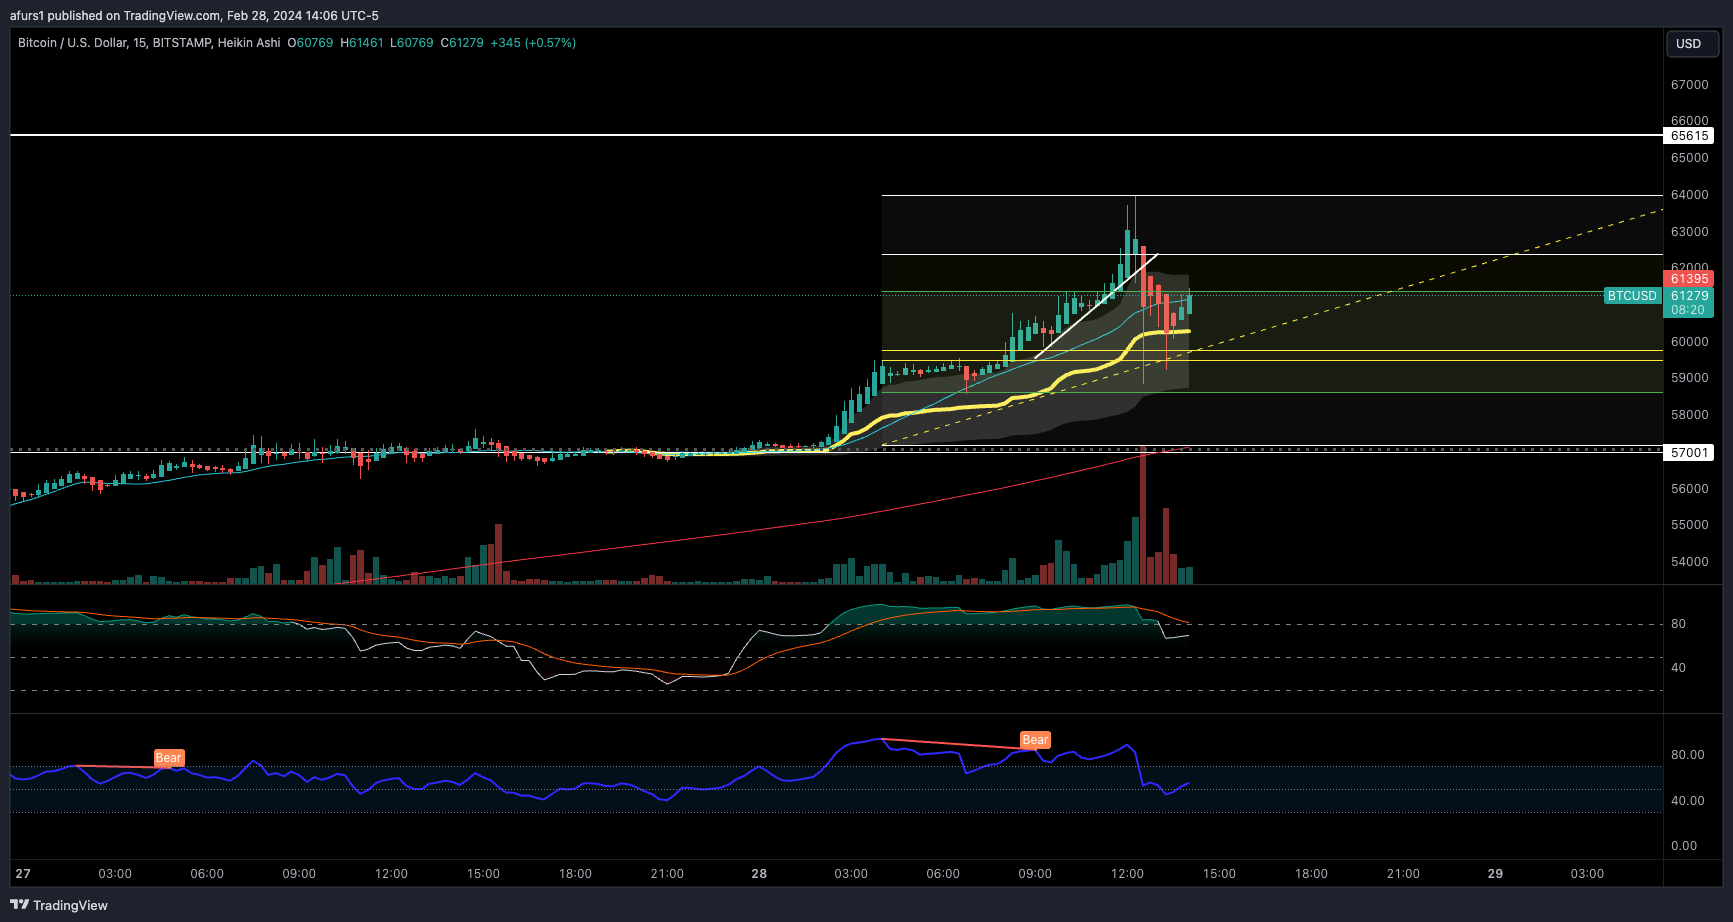Screen dimensions: 1733x922
Task: Click the TradingView wordmark in footer
Action: pos(70,905)
